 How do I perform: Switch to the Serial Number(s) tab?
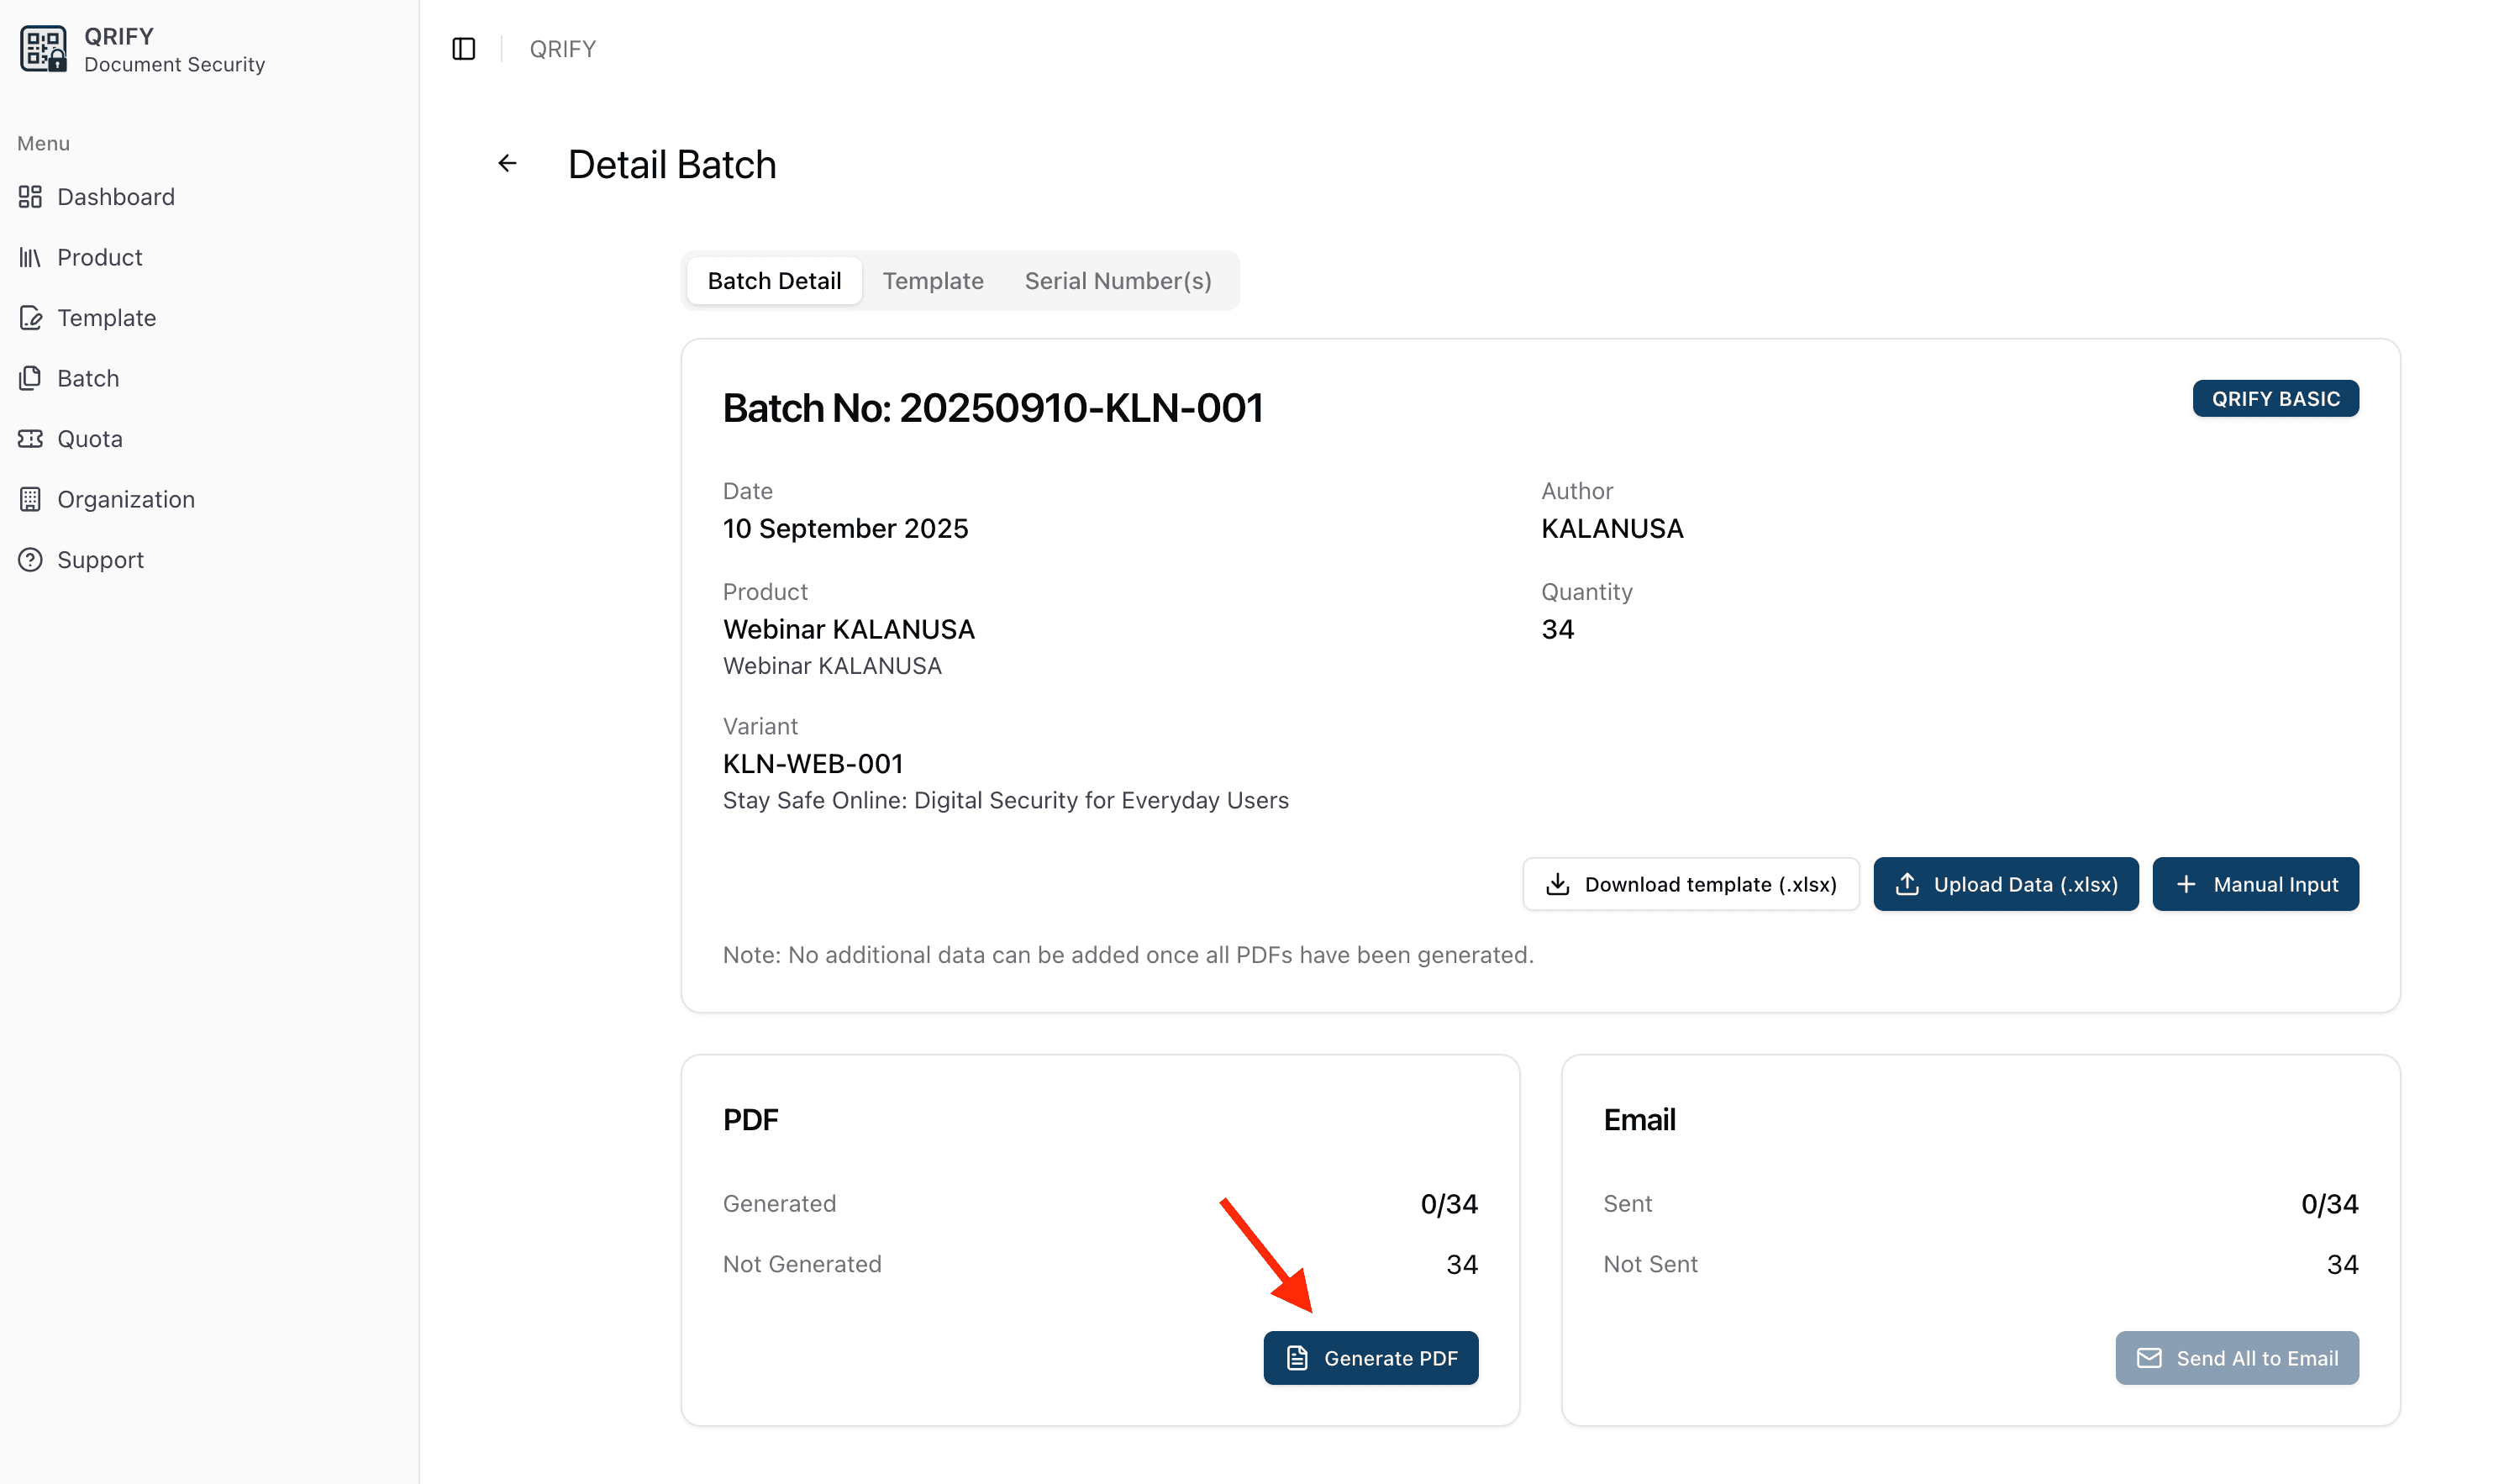(1117, 281)
